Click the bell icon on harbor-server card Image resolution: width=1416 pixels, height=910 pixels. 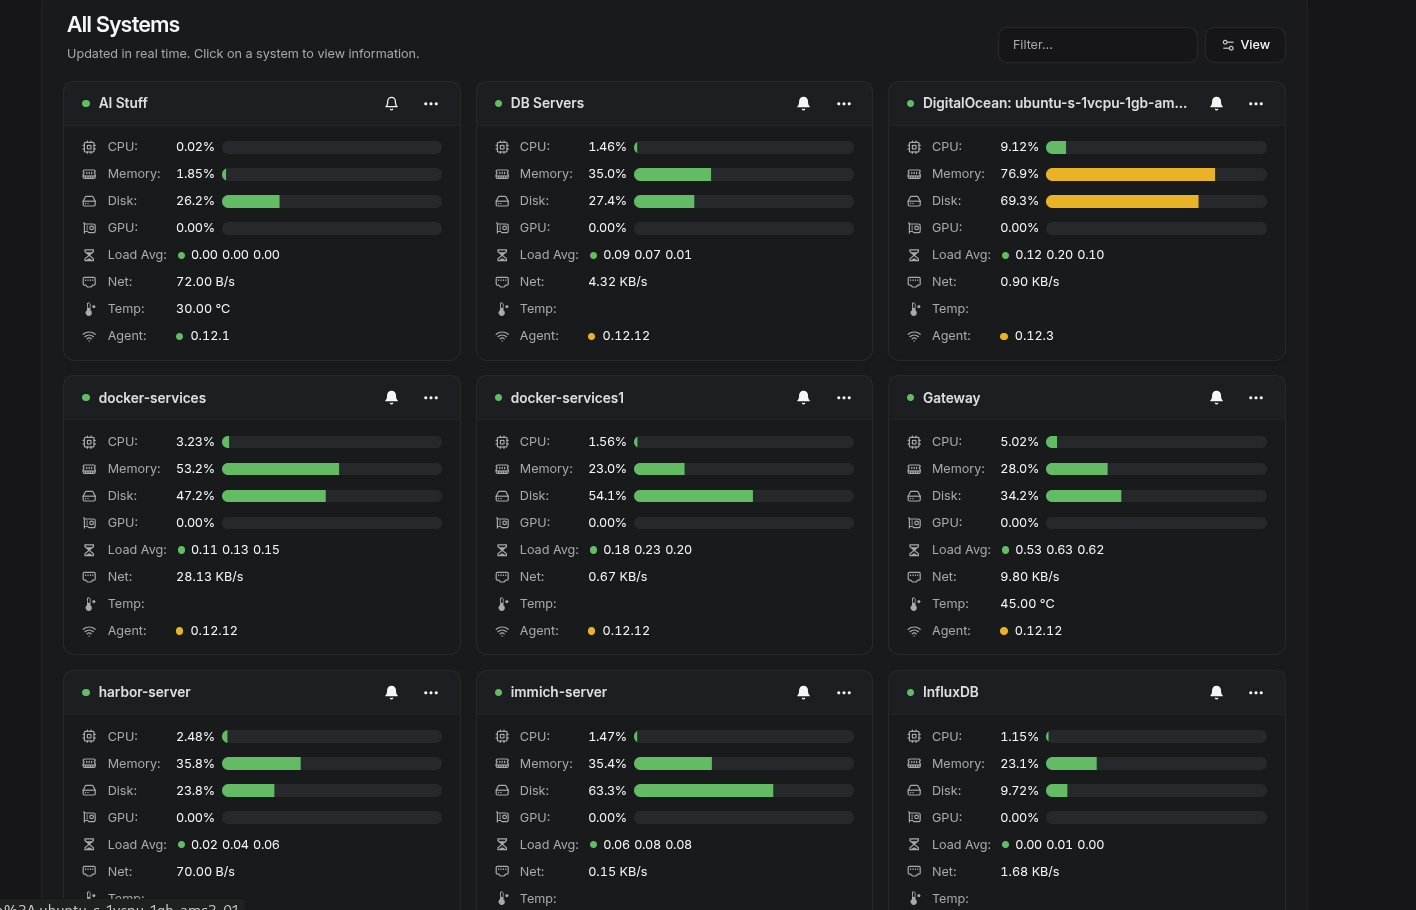coord(392,692)
